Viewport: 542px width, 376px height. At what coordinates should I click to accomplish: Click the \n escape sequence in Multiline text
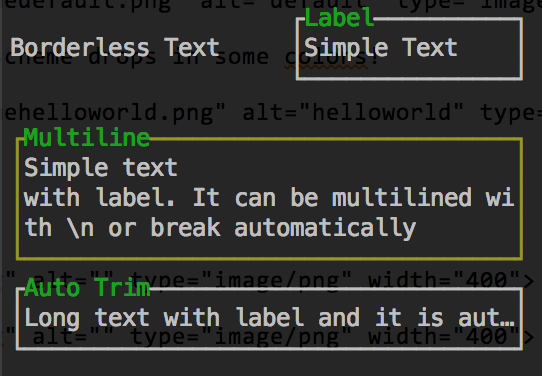point(82,228)
